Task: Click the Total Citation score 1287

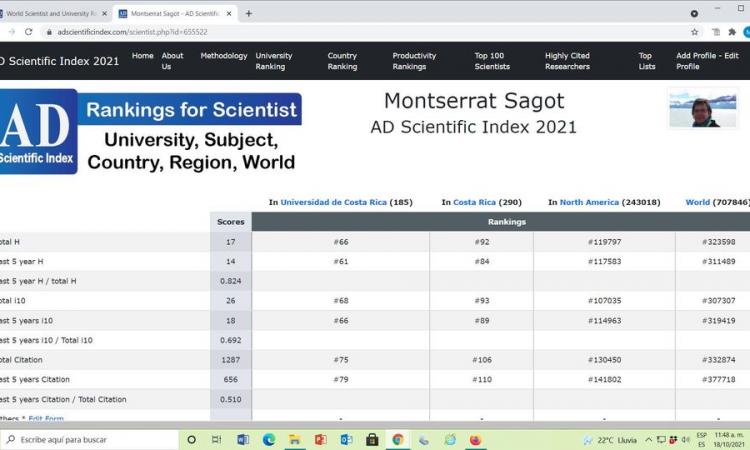Action: click(231, 360)
